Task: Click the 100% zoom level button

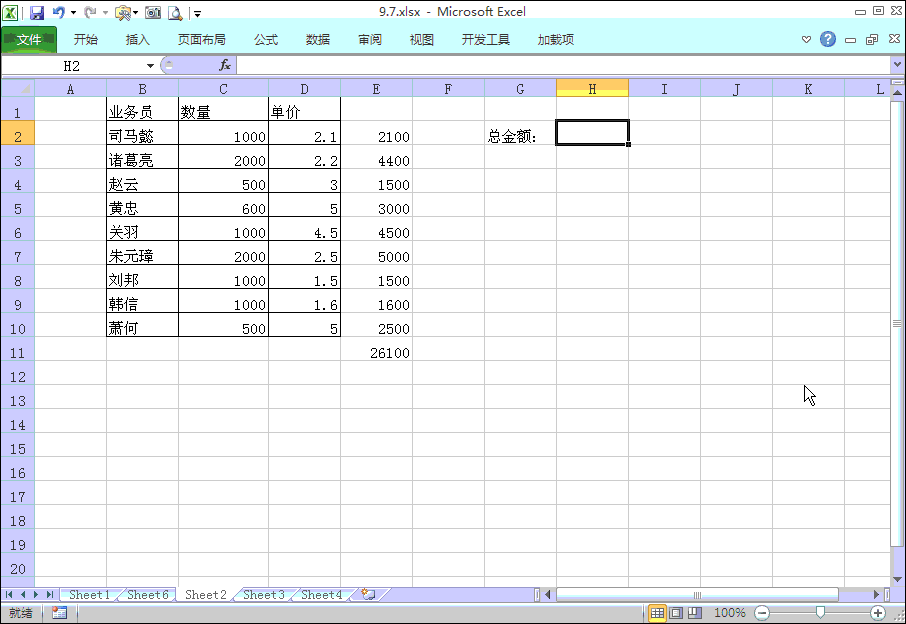Action: (x=730, y=613)
